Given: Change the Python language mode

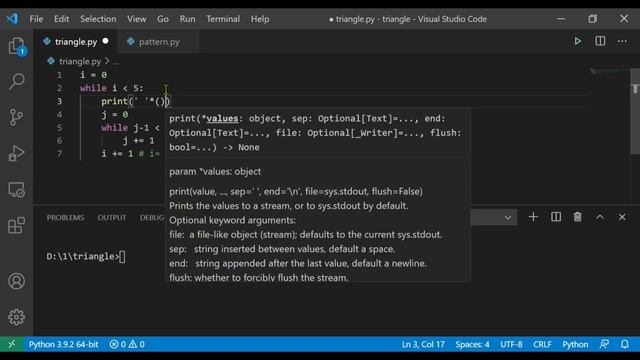Looking at the screenshot, I should coord(575,344).
